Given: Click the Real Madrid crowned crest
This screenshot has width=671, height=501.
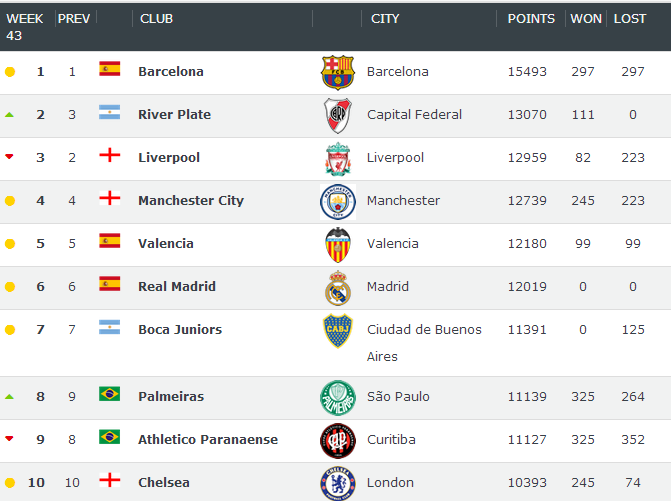Looking at the screenshot, I should tap(338, 288).
